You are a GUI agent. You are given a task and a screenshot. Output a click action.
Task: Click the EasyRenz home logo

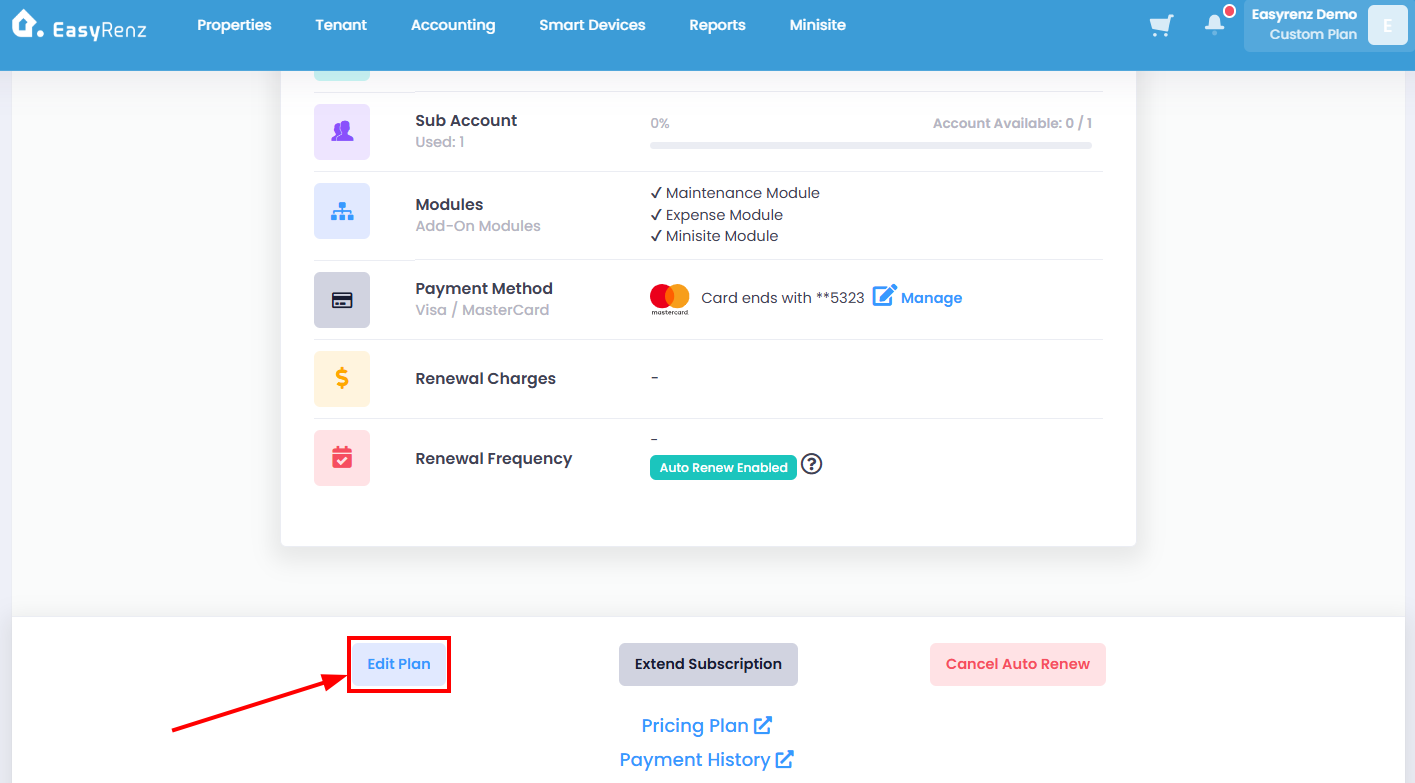(79, 26)
